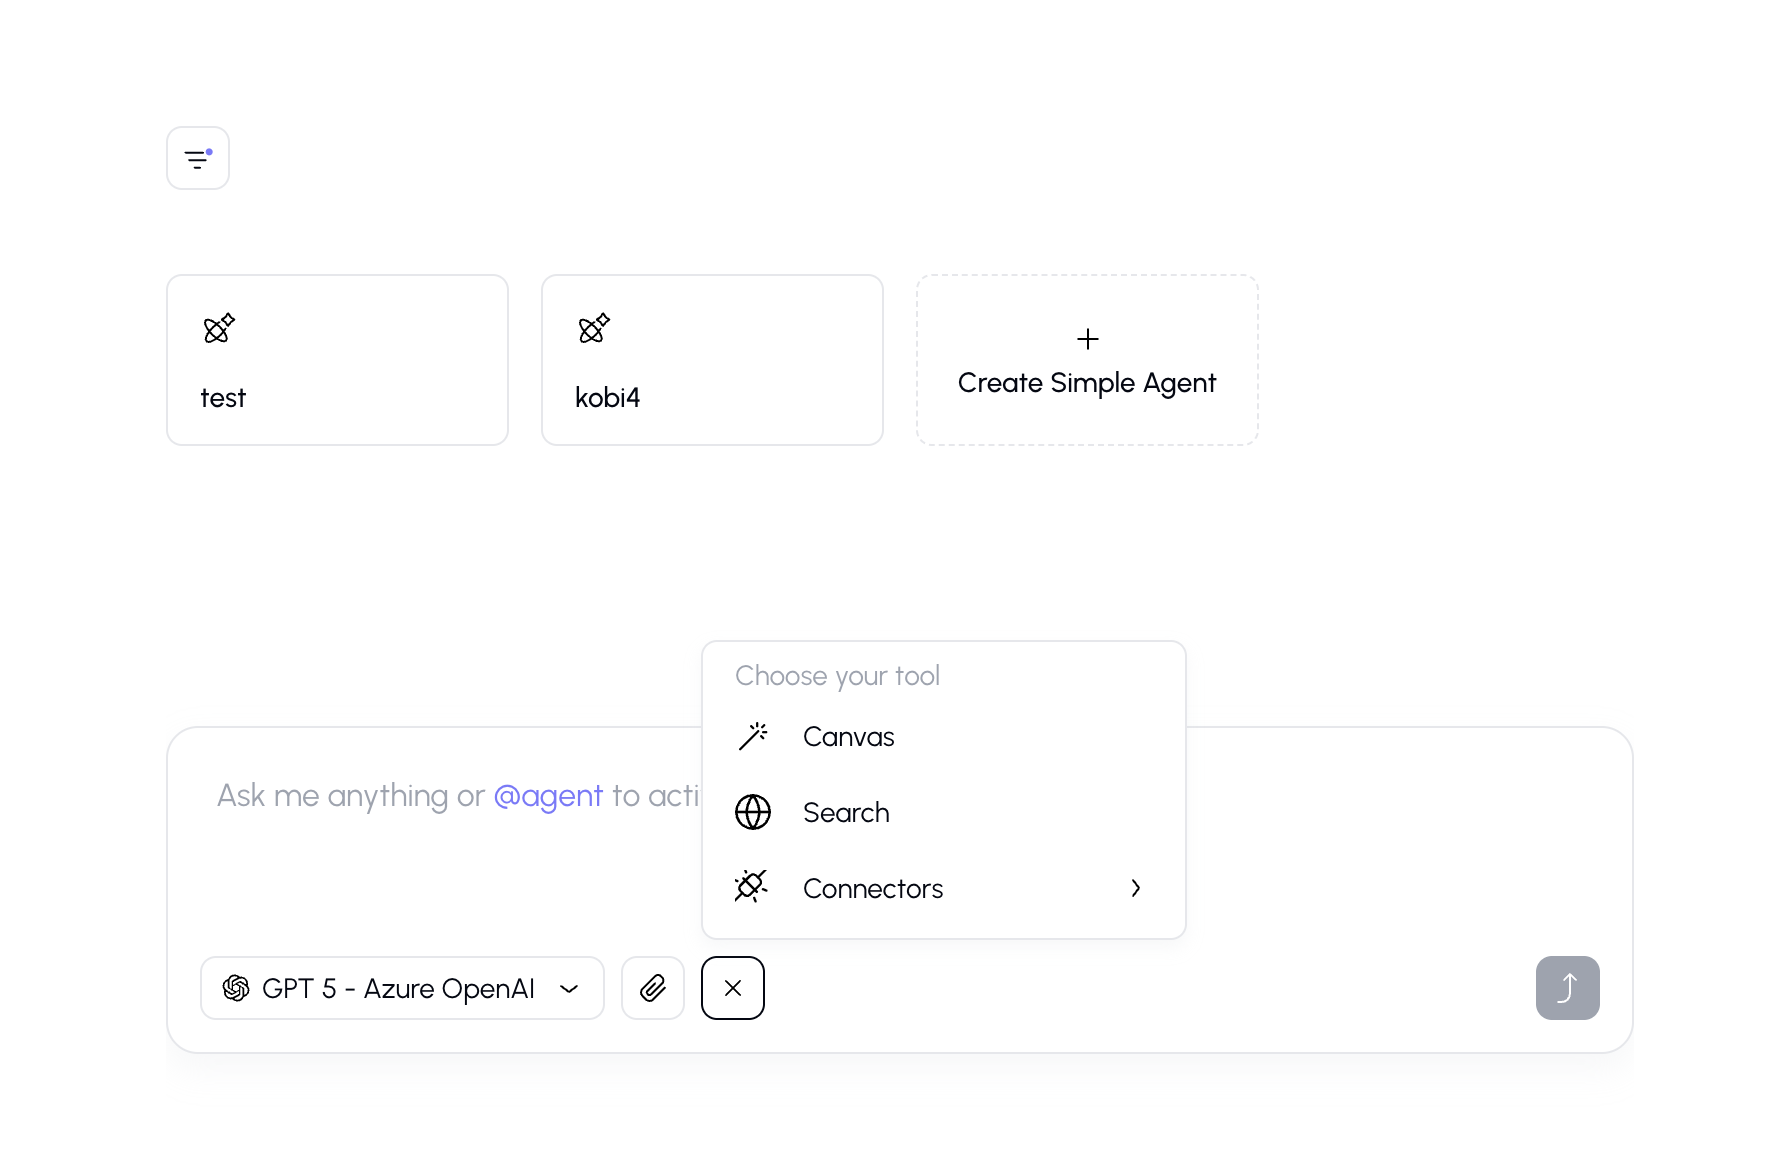Expand the Connectors submenu chevron
Screen dimensions: 1768x1152
pyautogui.click(x=1135, y=888)
